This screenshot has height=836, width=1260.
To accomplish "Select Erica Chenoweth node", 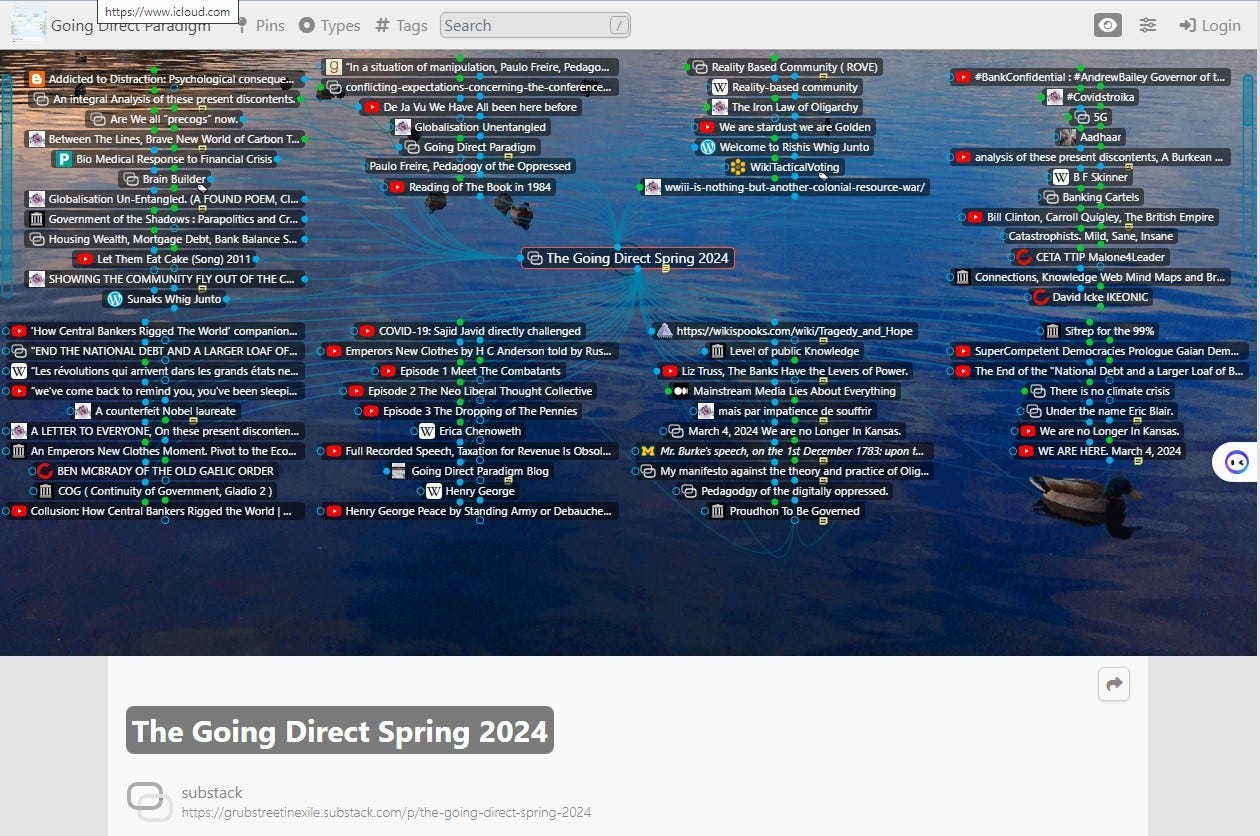I will coord(470,431).
